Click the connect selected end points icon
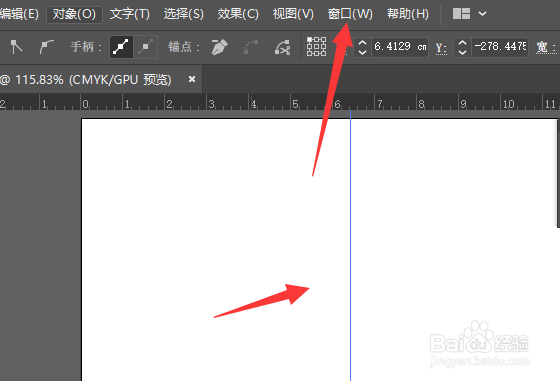Viewport: 560px width, 381px height. point(251,47)
